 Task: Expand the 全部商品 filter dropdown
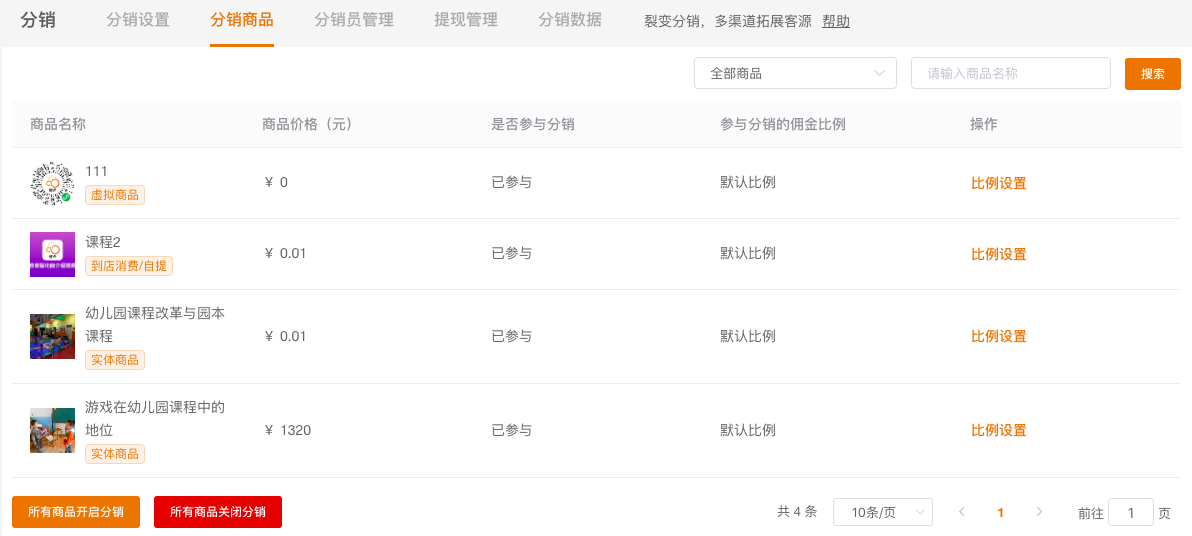(x=795, y=73)
